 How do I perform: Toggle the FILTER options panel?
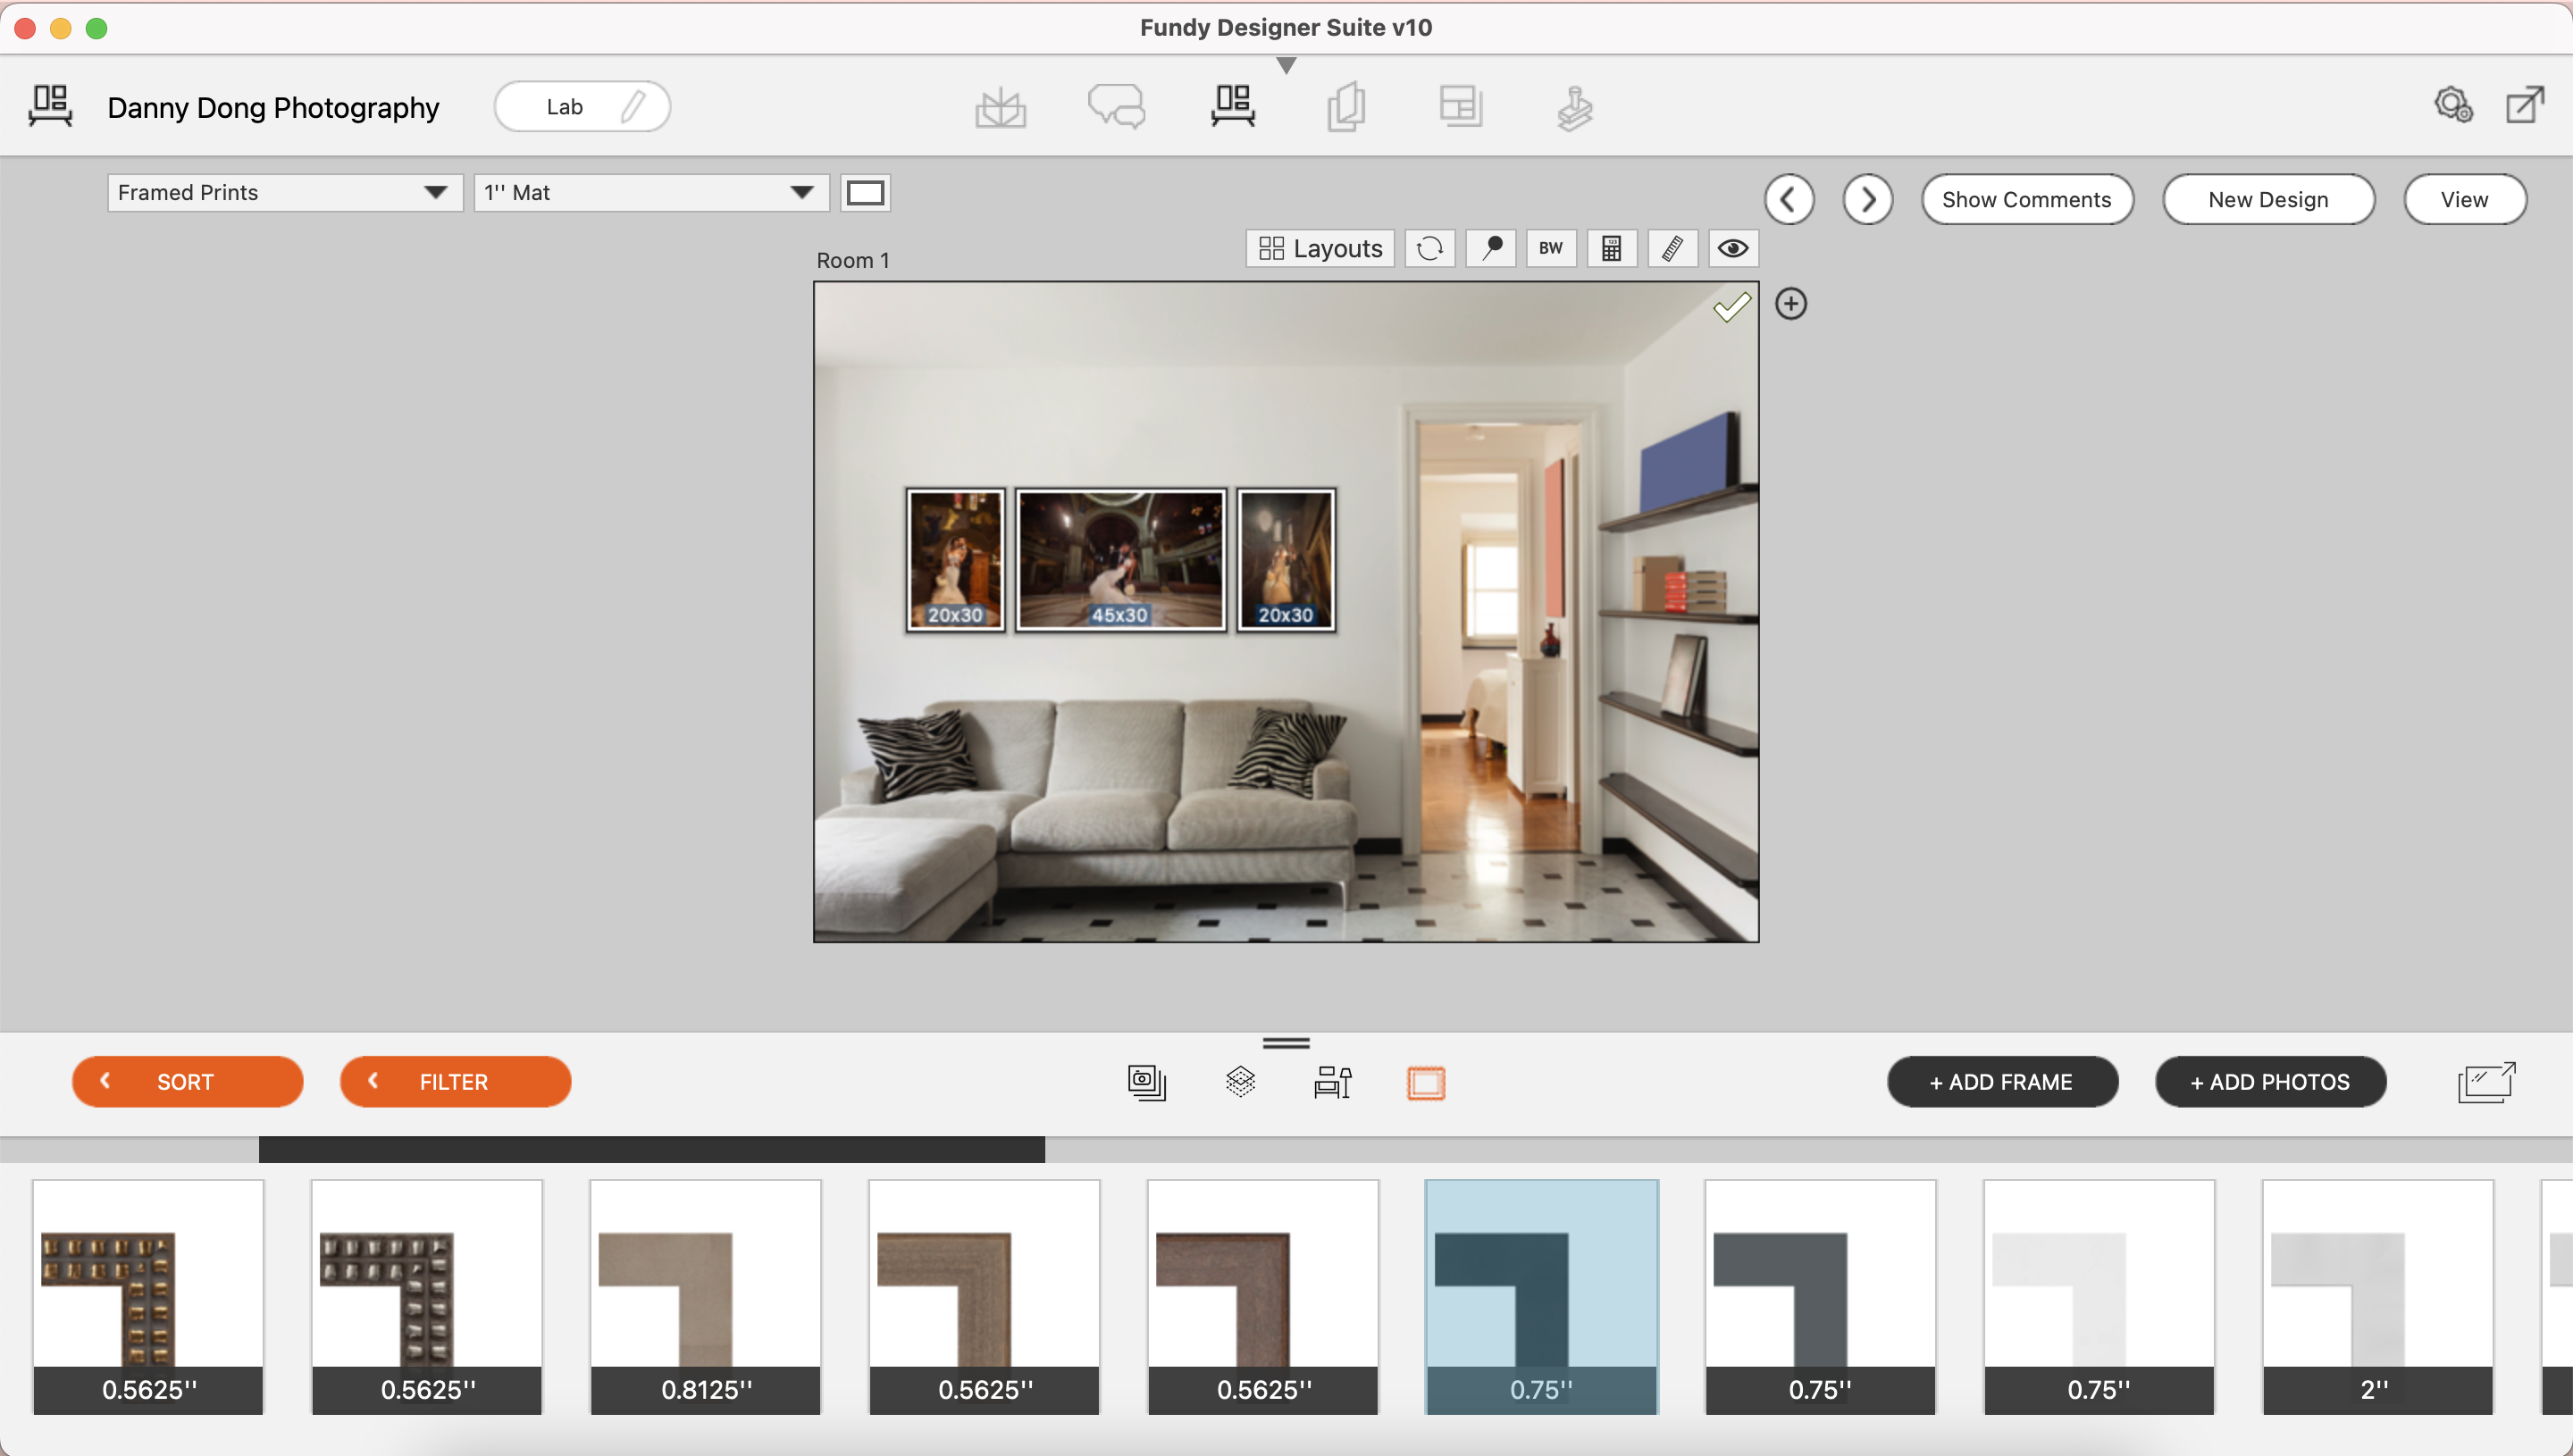pos(454,1080)
